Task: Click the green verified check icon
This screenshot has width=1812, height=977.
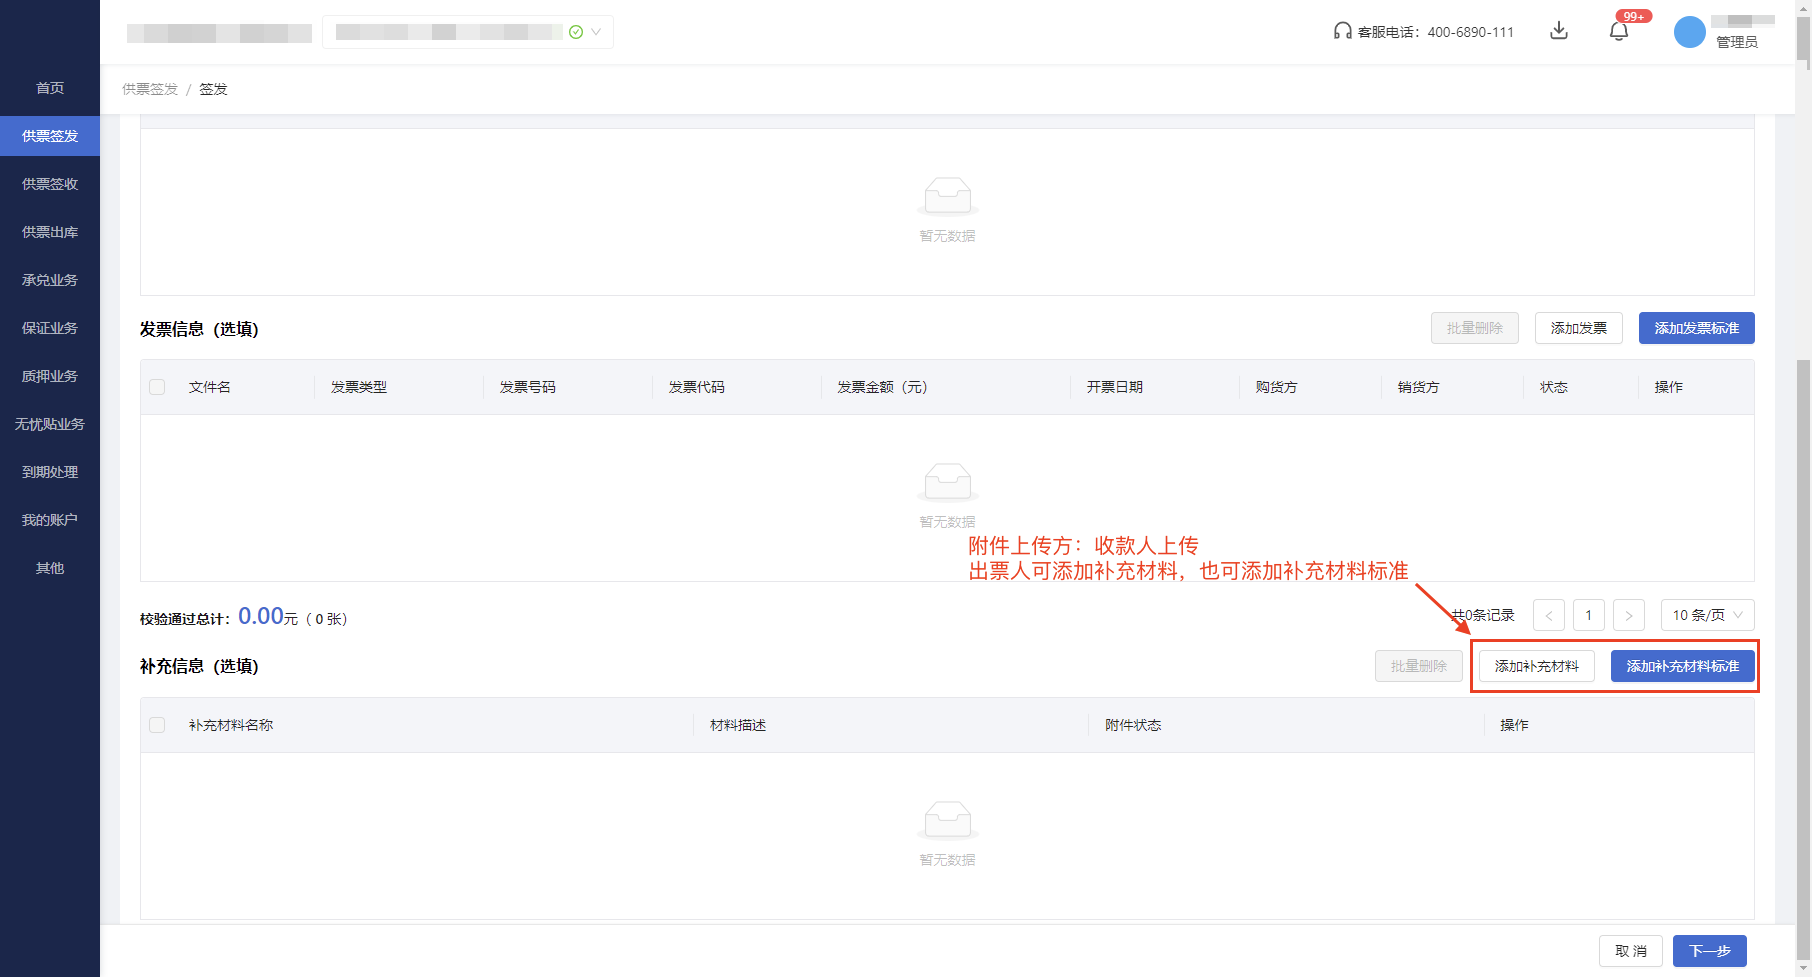Action: pyautogui.click(x=576, y=32)
